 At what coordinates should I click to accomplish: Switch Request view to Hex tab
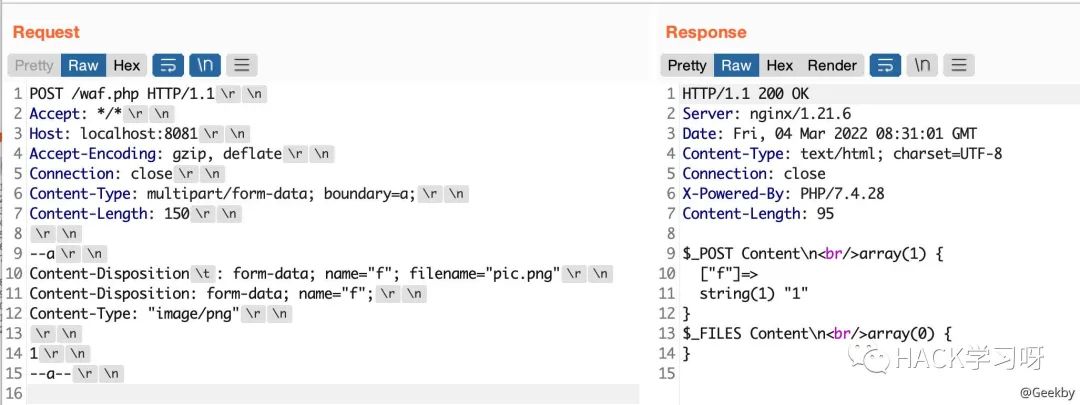127,65
